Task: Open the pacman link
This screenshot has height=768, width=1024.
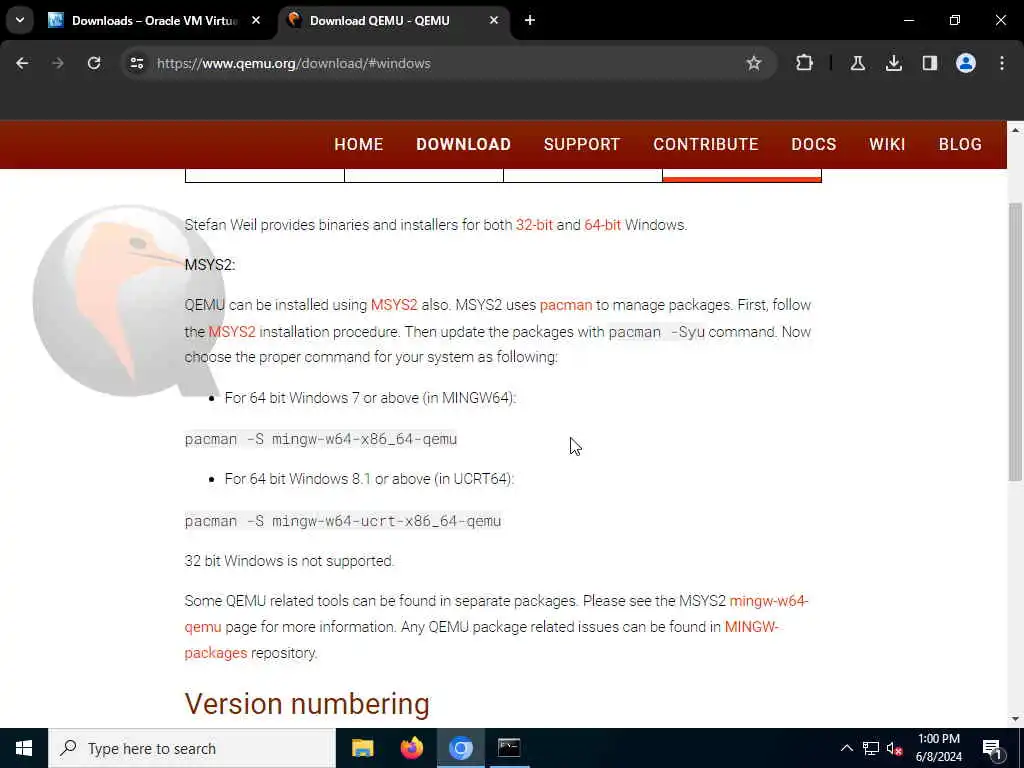Action: pyautogui.click(x=566, y=305)
